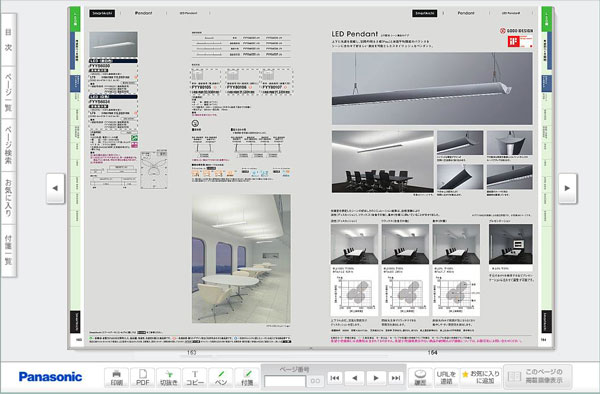Open the 履歴 history icon
The image size is (600, 394).
click(x=420, y=378)
